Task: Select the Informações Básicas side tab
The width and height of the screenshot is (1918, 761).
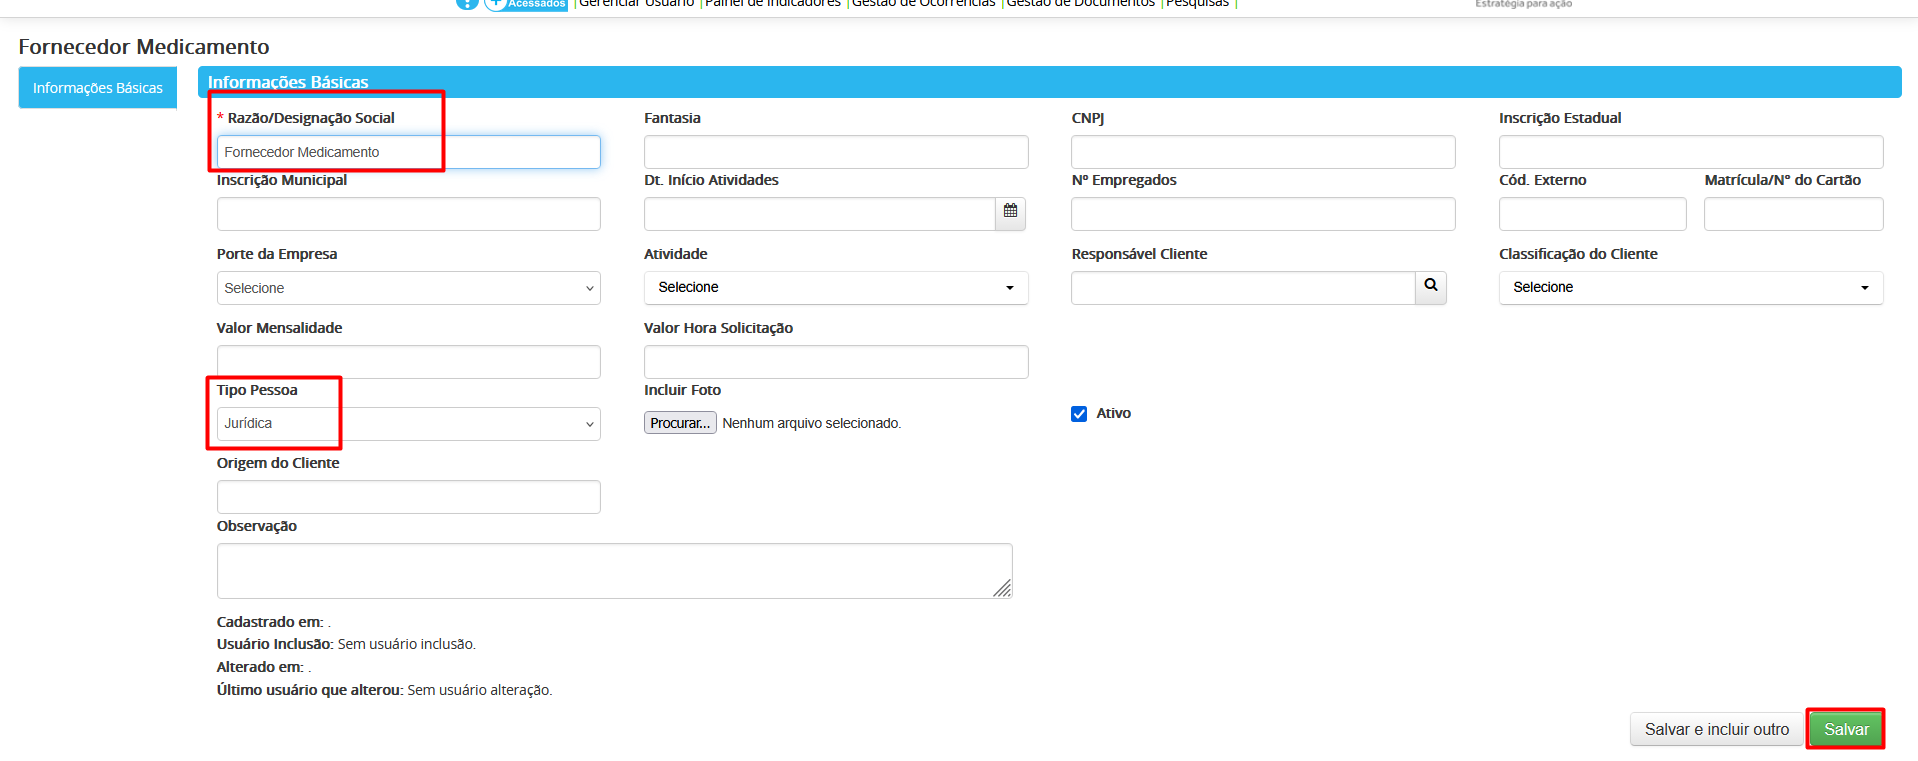Action: pos(98,88)
